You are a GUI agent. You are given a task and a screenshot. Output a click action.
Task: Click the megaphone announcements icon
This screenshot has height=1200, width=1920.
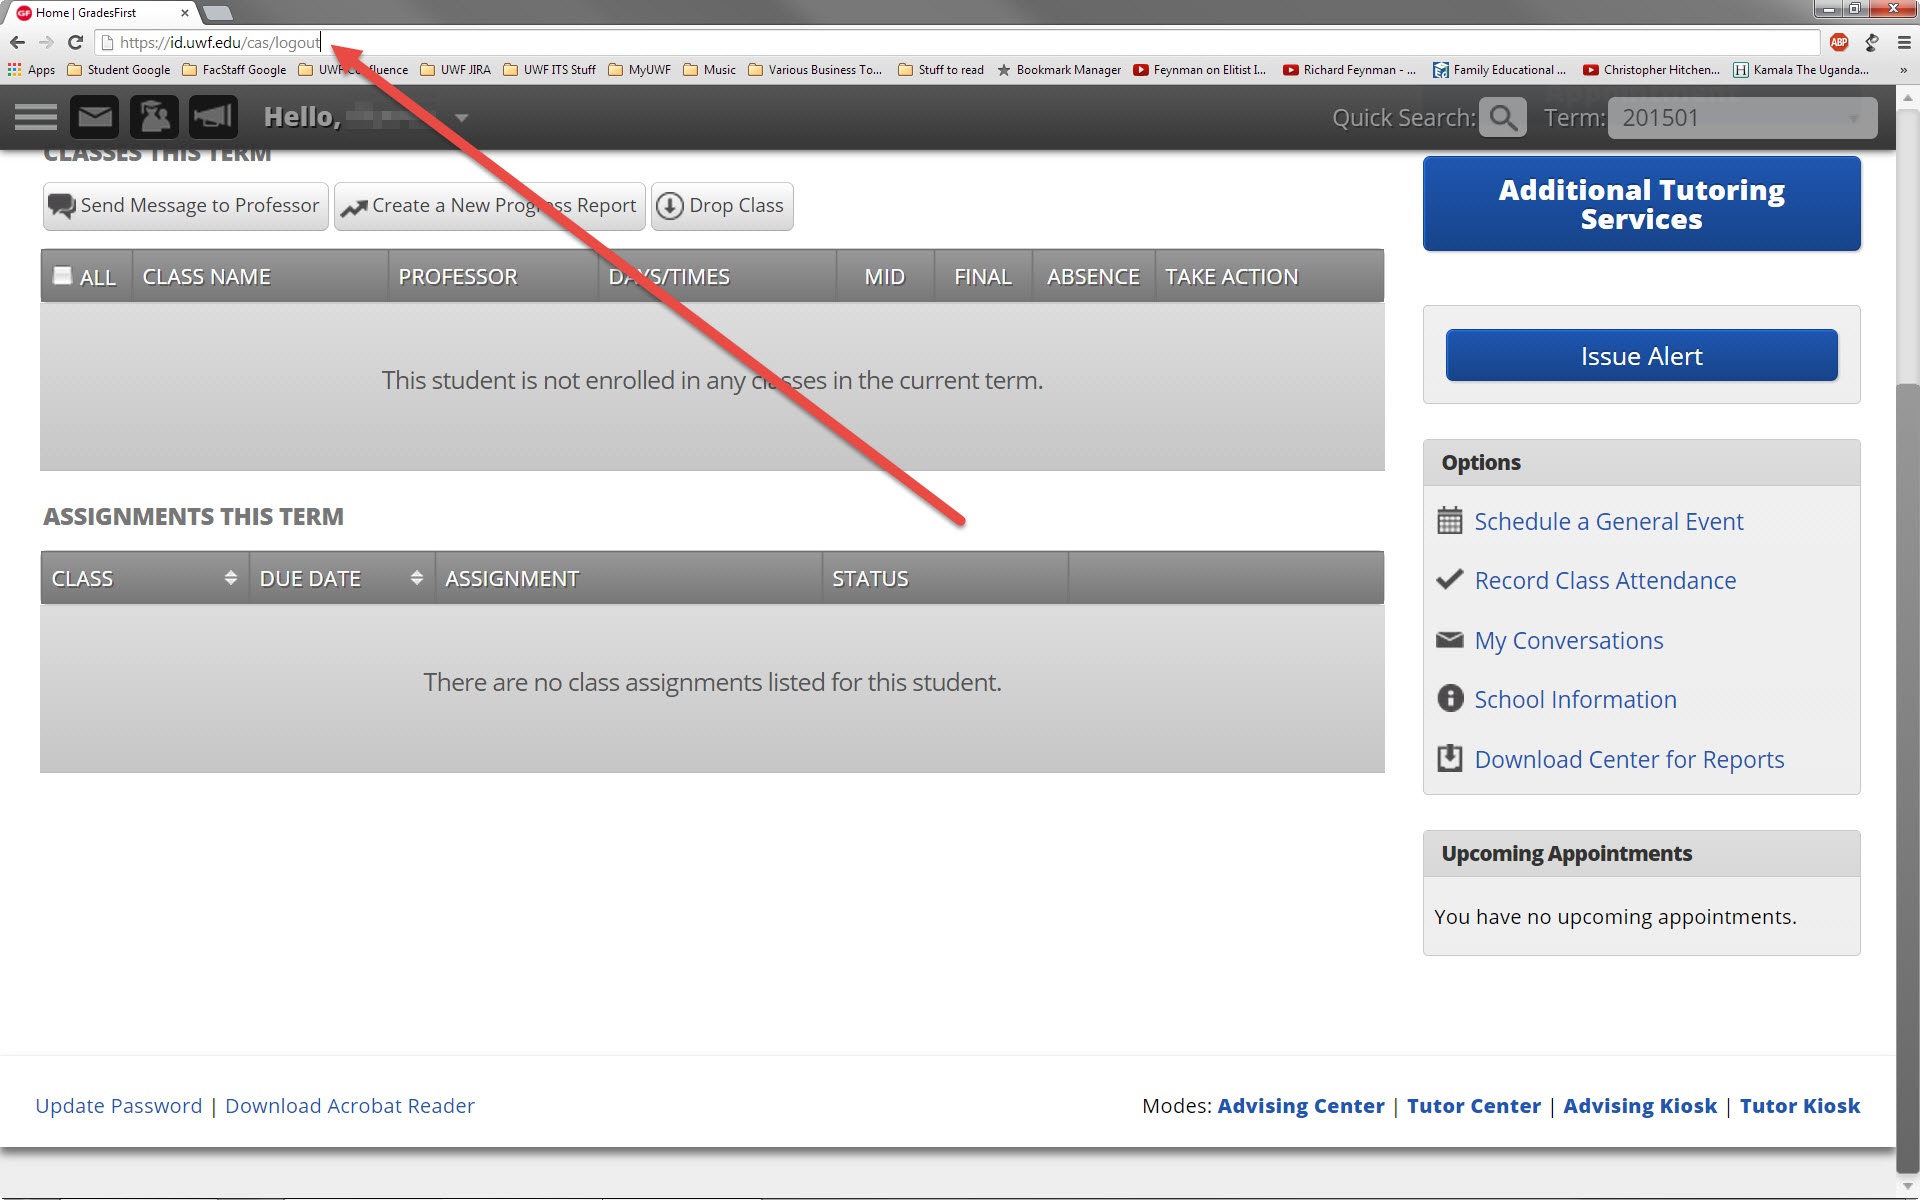[213, 117]
